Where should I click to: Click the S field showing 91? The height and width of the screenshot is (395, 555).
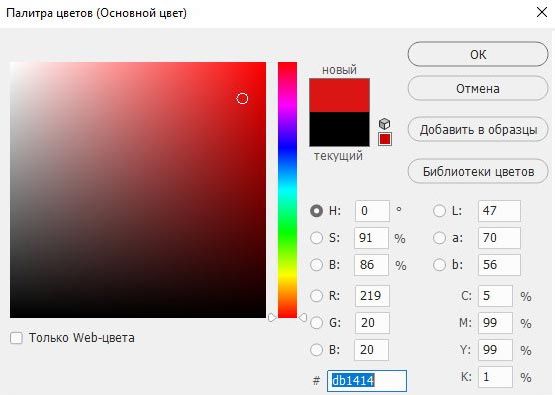click(x=371, y=238)
